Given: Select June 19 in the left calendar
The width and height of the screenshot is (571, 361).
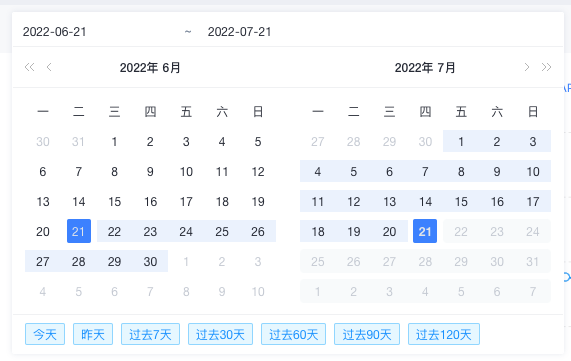Looking at the screenshot, I should coord(258,201).
